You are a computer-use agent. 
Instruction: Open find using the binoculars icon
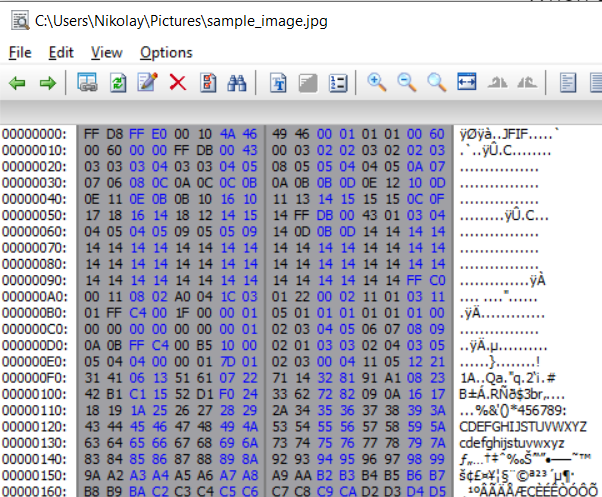pyautogui.click(x=238, y=83)
